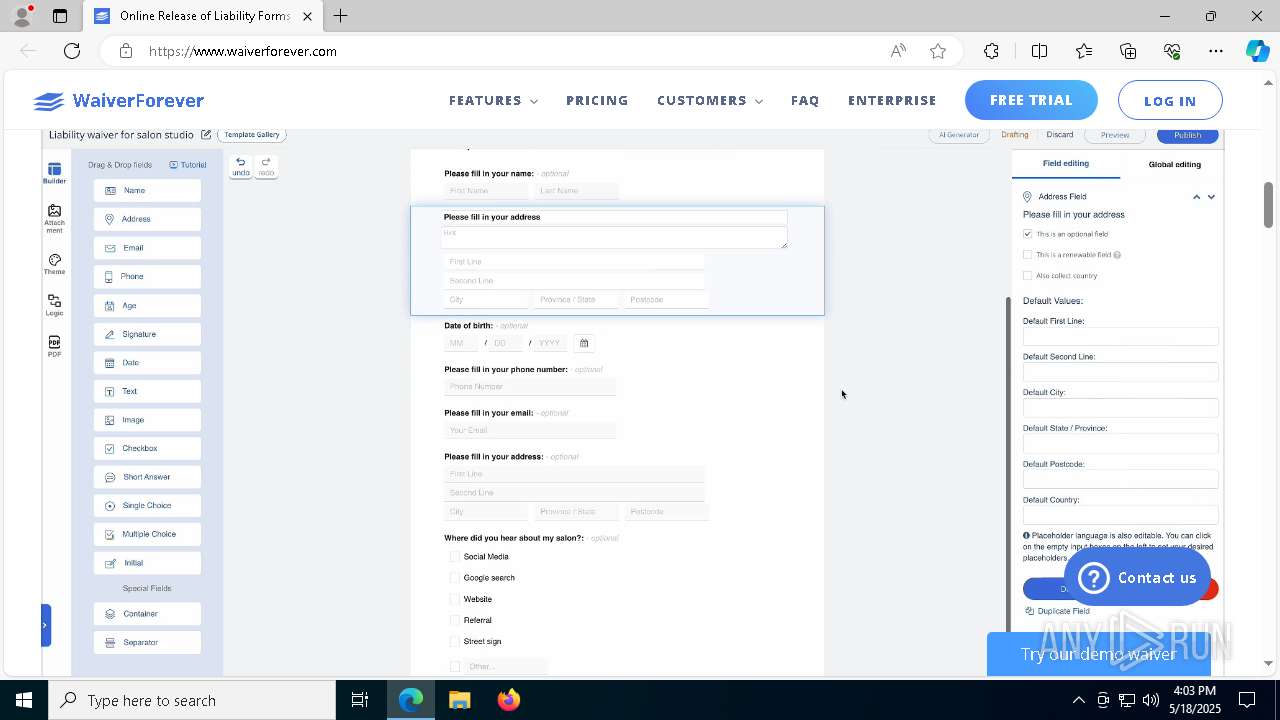Image resolution: width=1280 pixels, height=720 pixels.
Task: Check 'Also collect country' option
Action: coord(1027,276)
